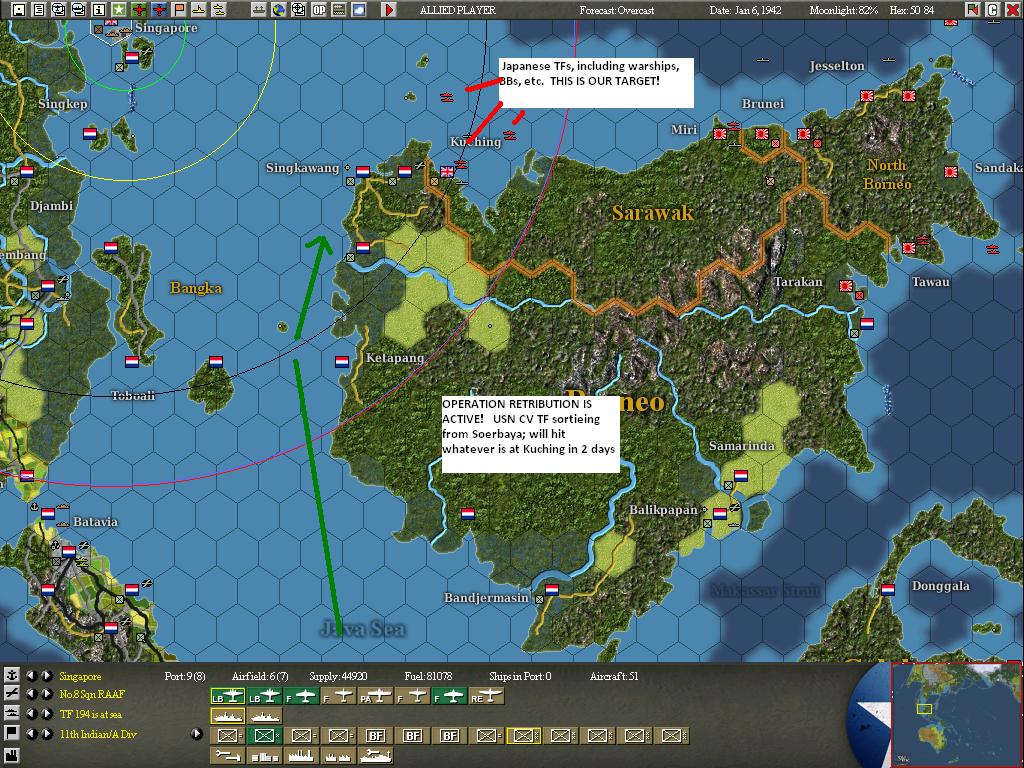Viewport: 1024px width, 768px height.
Task: Click the 'Port: 9(8)' readout
Action: pyautogui.click(x=185, y=677)
